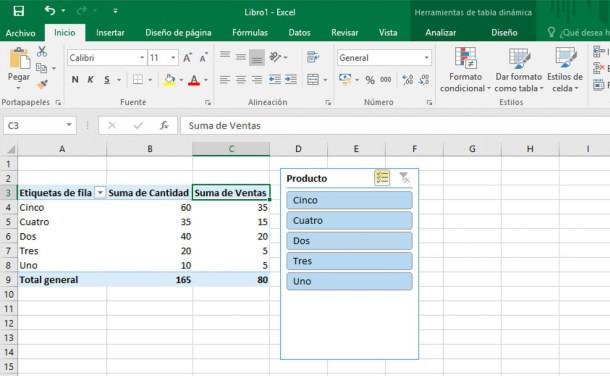
Task: Open the Fuente dialog launcher
Action: pyautogui.click(x=208, y=103)
